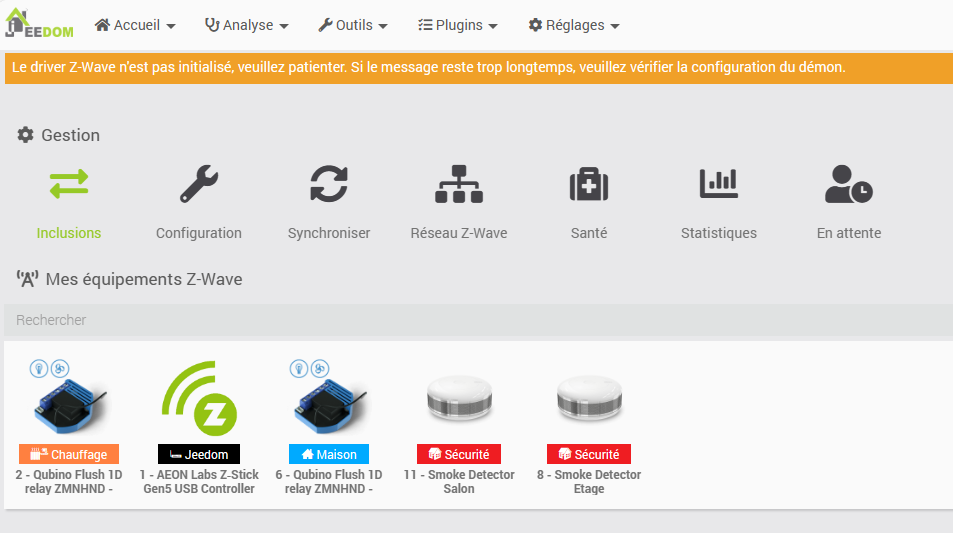Click the Jeedom black tag
This screenshot has height=533, width=953.
tap(199, 455)
